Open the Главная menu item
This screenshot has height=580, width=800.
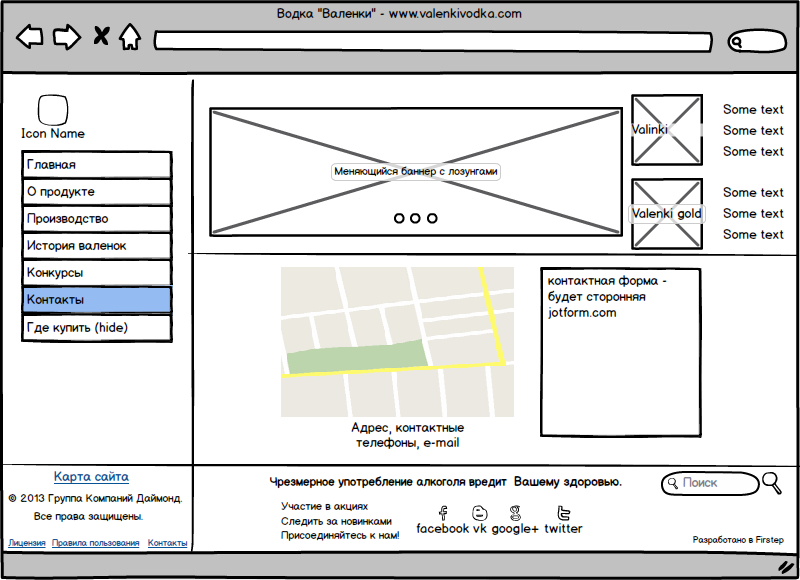pyautogui.click(x=96, y=165)
